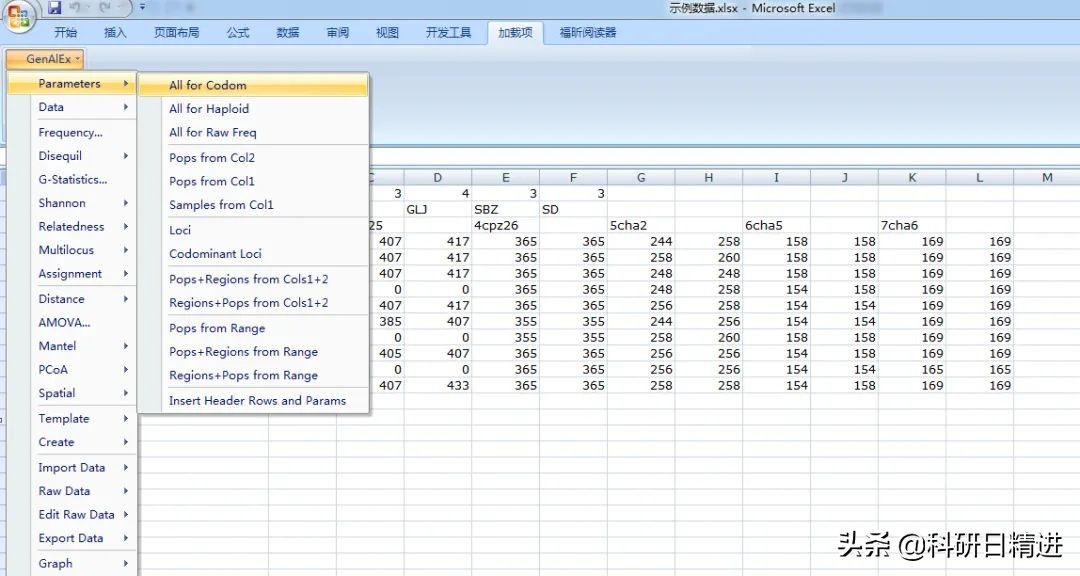Click the locus cell 6cha5
The image size is (1080, 576).
[x=776, y=225]
